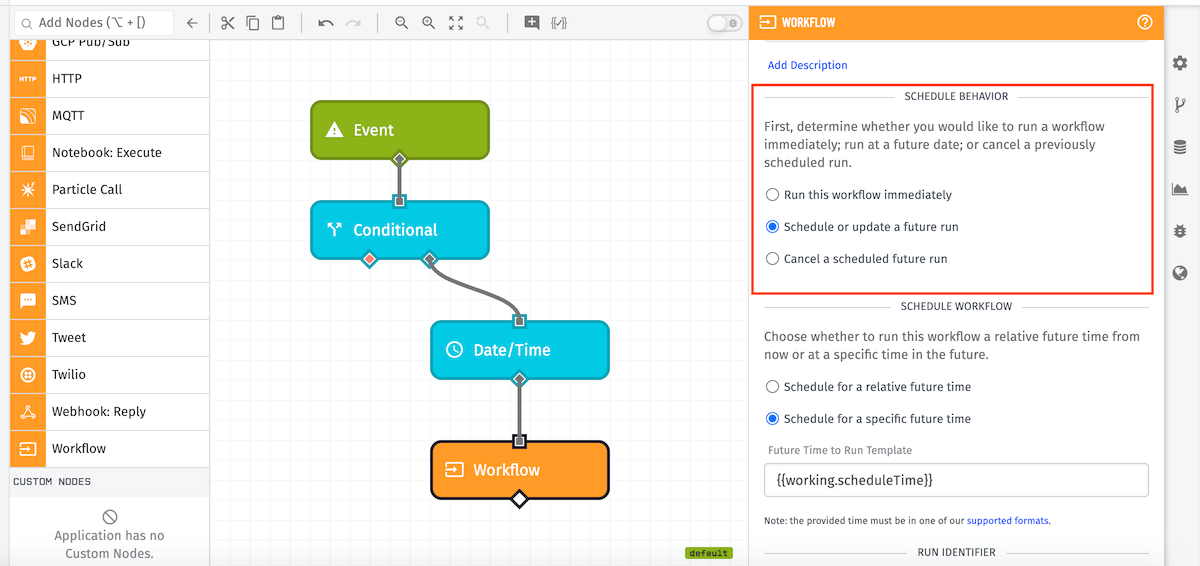Open the supported formats link
Screen dimensions: 1200x566
[1008, 521]
